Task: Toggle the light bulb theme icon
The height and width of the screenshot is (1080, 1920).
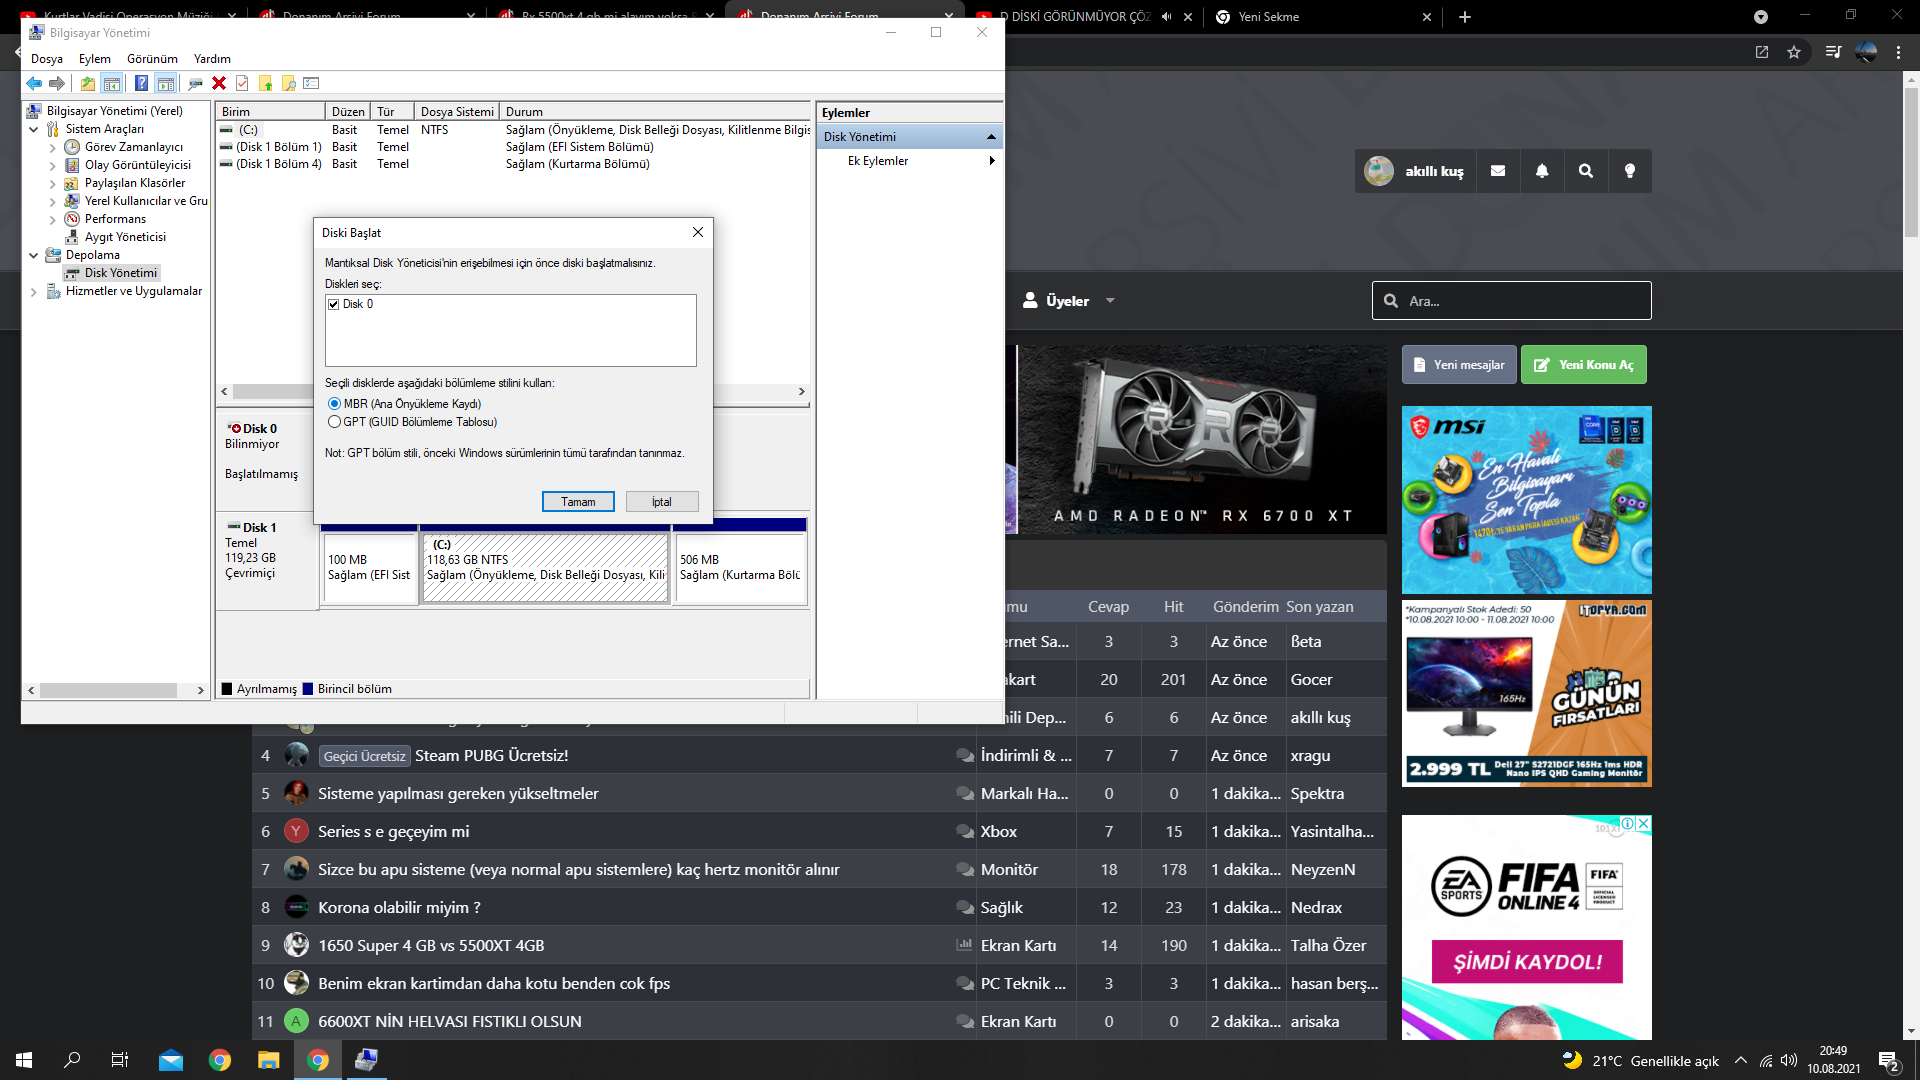Action: (x=1630, y=171)
